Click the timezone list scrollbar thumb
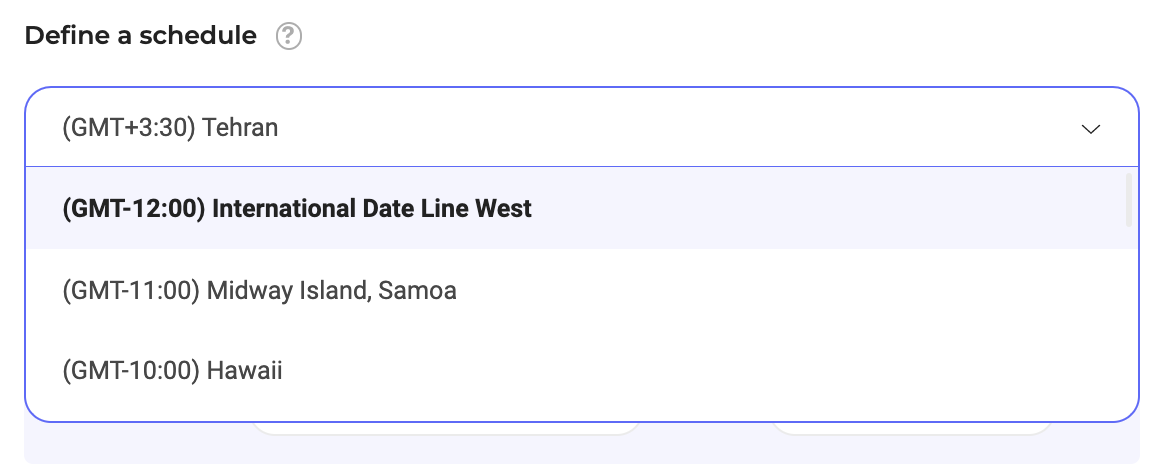 pyautogui.click(x=1129, y=199)
